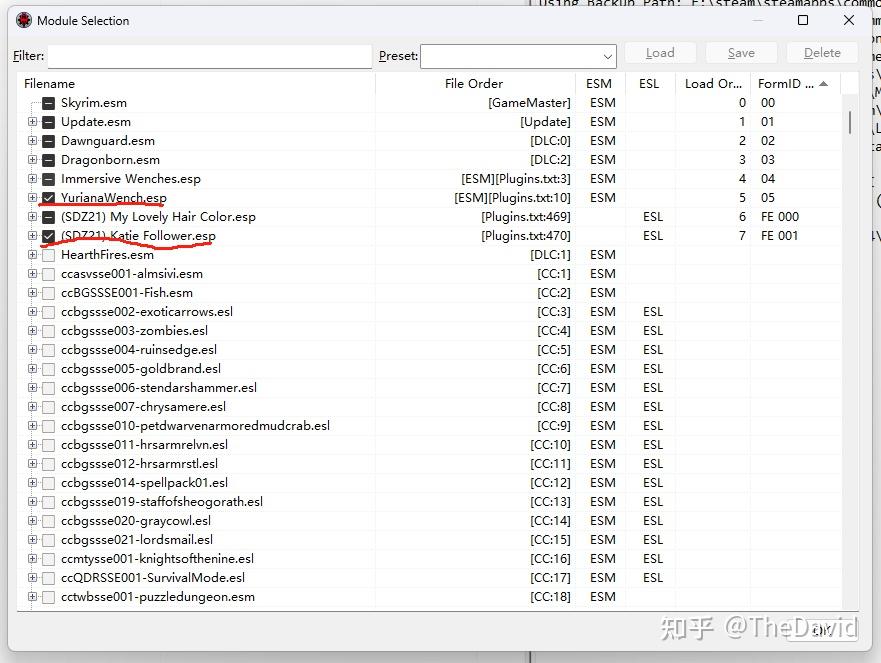Expand the Dragonborn.esm tree node
Image resolution: width=881 pixels, height=663 pixels.
coord(33,160)
